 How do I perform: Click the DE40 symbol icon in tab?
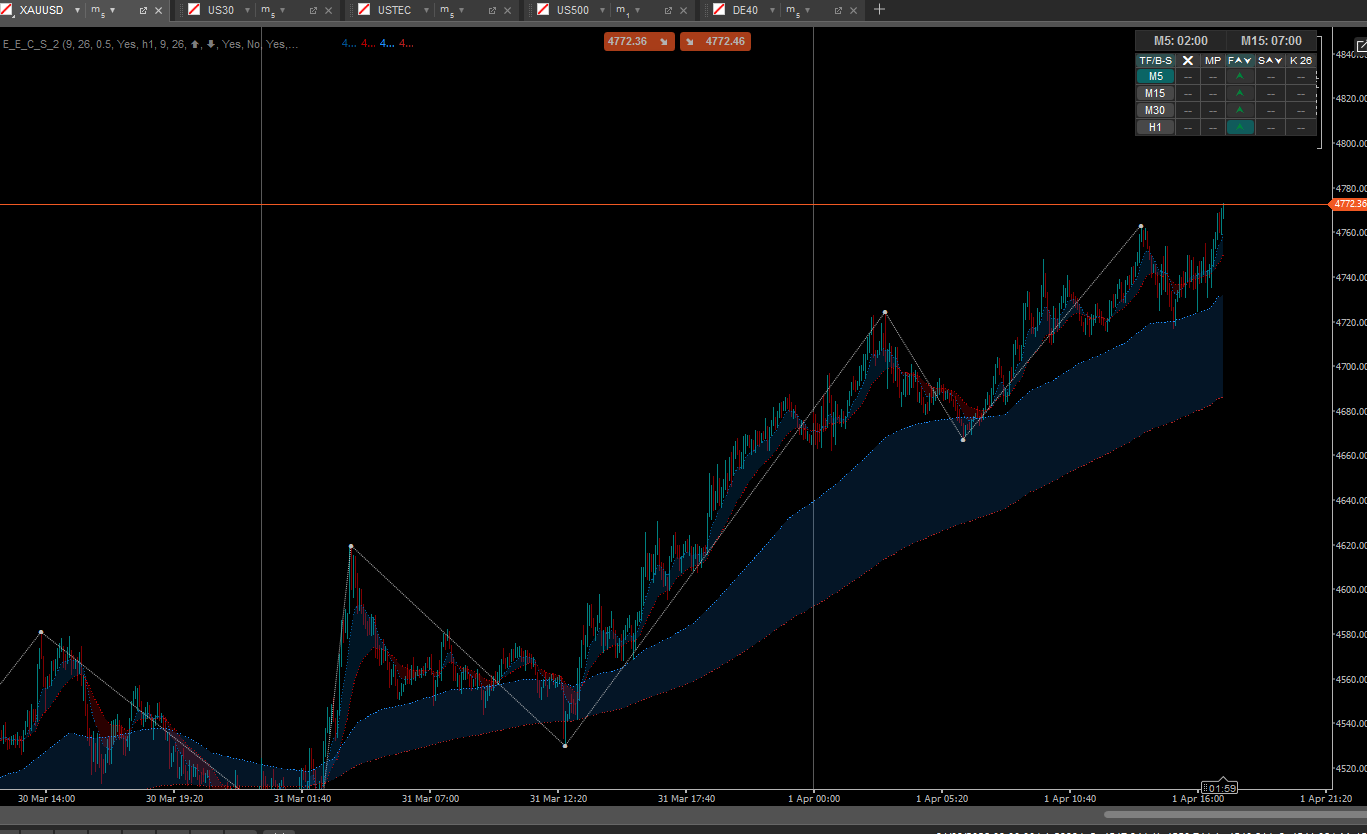[x=719, y=10]
